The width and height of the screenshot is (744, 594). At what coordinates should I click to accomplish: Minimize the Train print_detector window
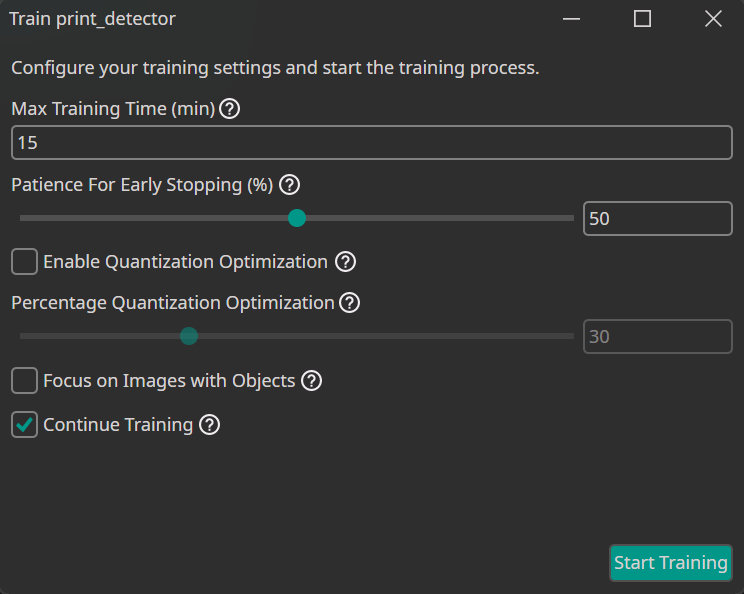(572, 19)
